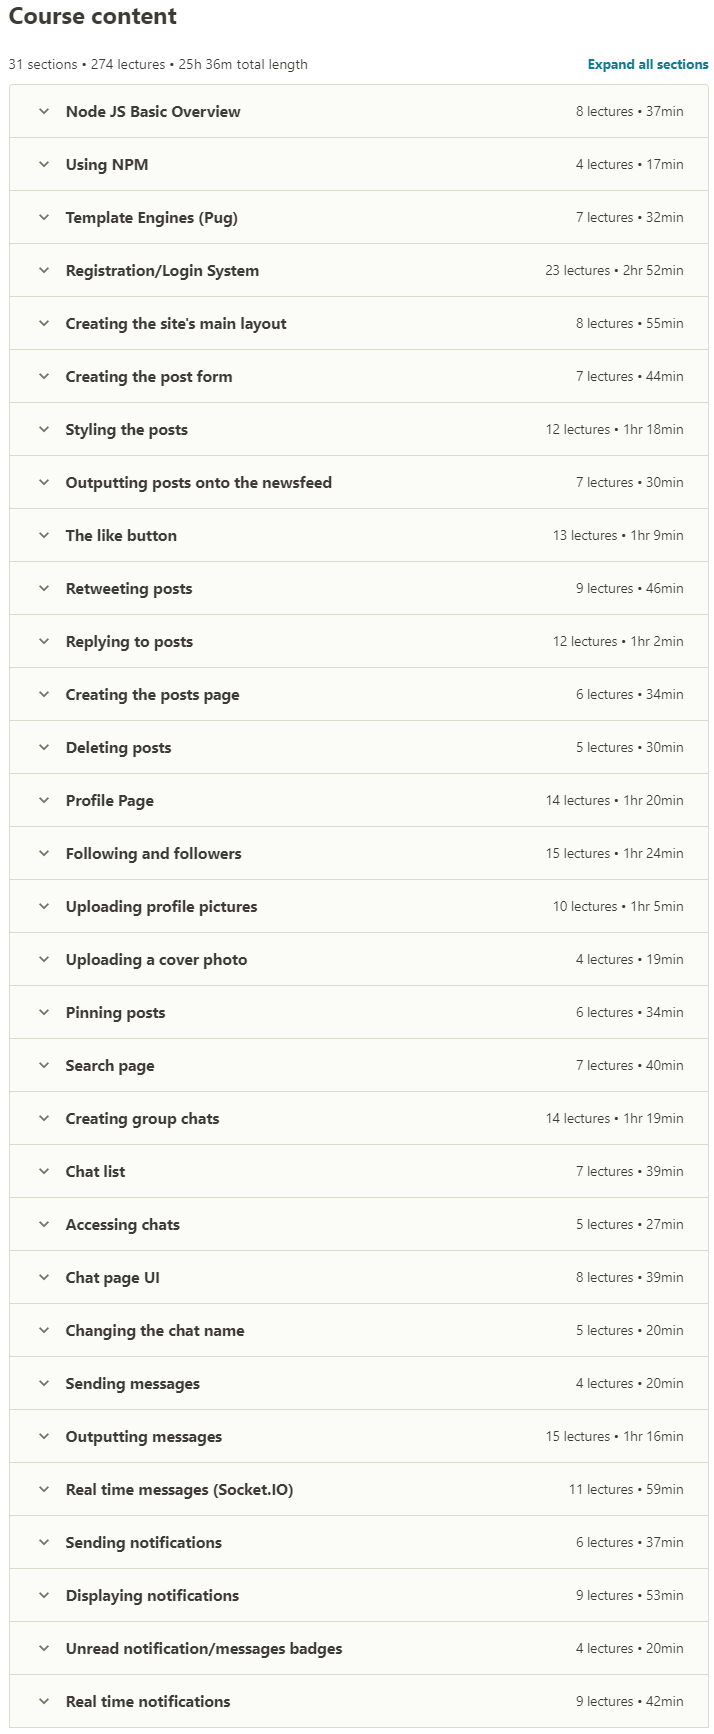Click chevron next to Uploading profile pictures
Image resolution: width=714 pixels, height=1734 pixels.
click(x=44, y=906)
